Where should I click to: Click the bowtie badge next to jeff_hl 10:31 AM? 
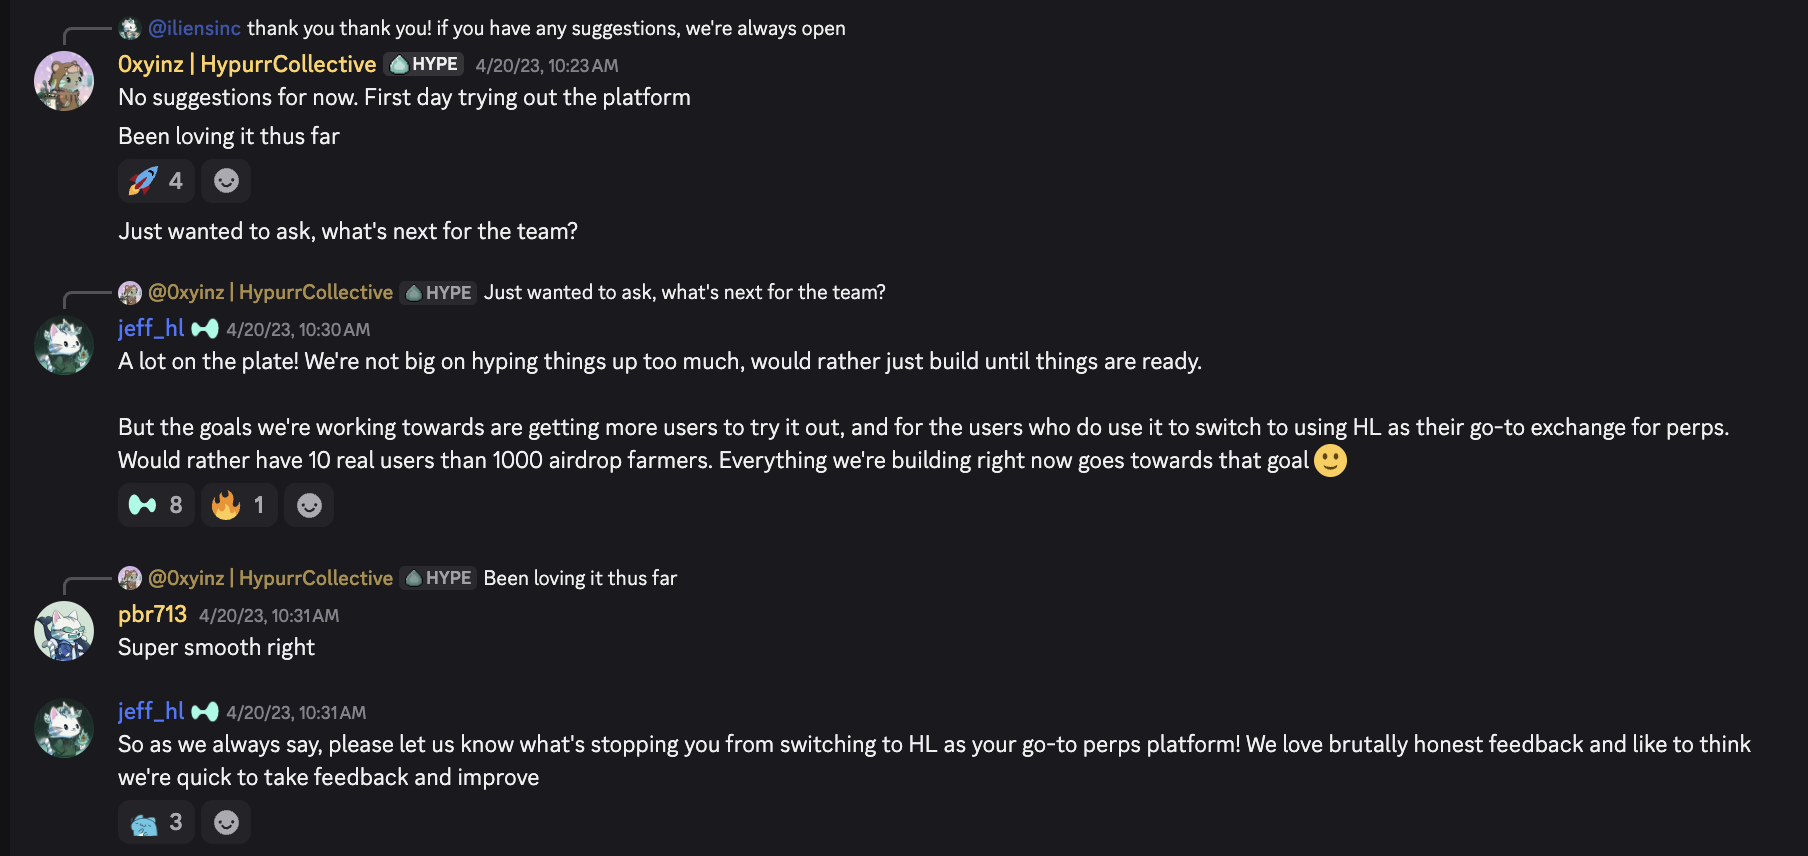[x=205, y=712]
